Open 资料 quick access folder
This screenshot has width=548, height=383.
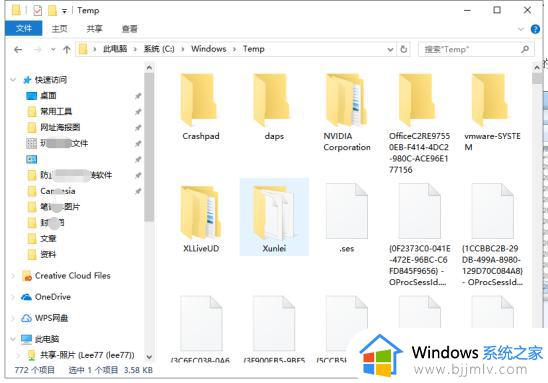click(48, 254)
